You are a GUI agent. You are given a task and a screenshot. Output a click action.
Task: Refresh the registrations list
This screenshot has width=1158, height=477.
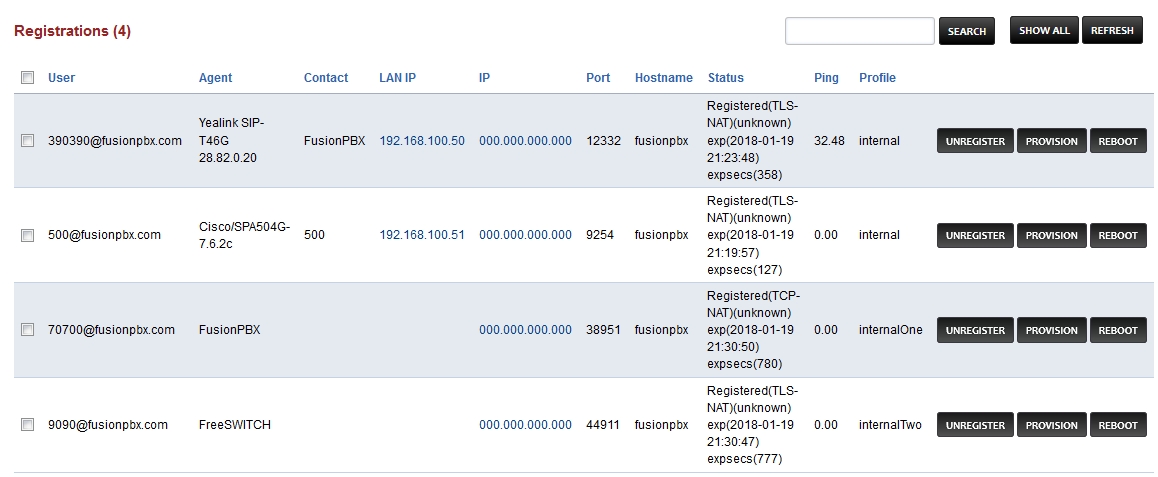pos(1112,30)
